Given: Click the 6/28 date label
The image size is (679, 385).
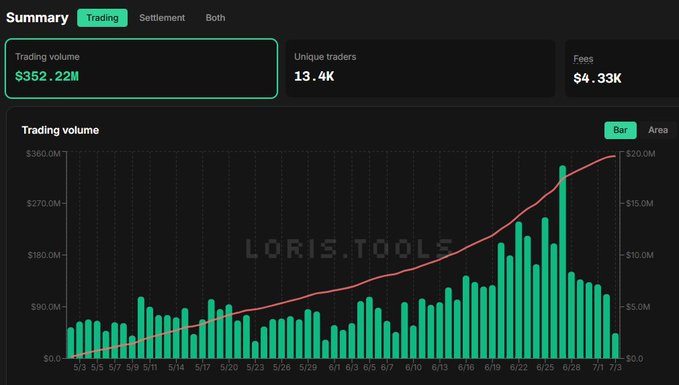Looking at the screenshot, I should (571, 368).
